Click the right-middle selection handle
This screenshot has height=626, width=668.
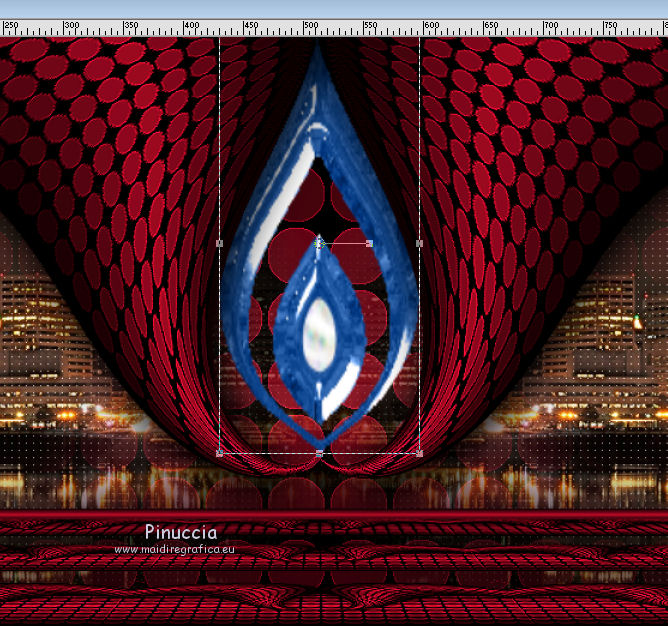(420, 243)
